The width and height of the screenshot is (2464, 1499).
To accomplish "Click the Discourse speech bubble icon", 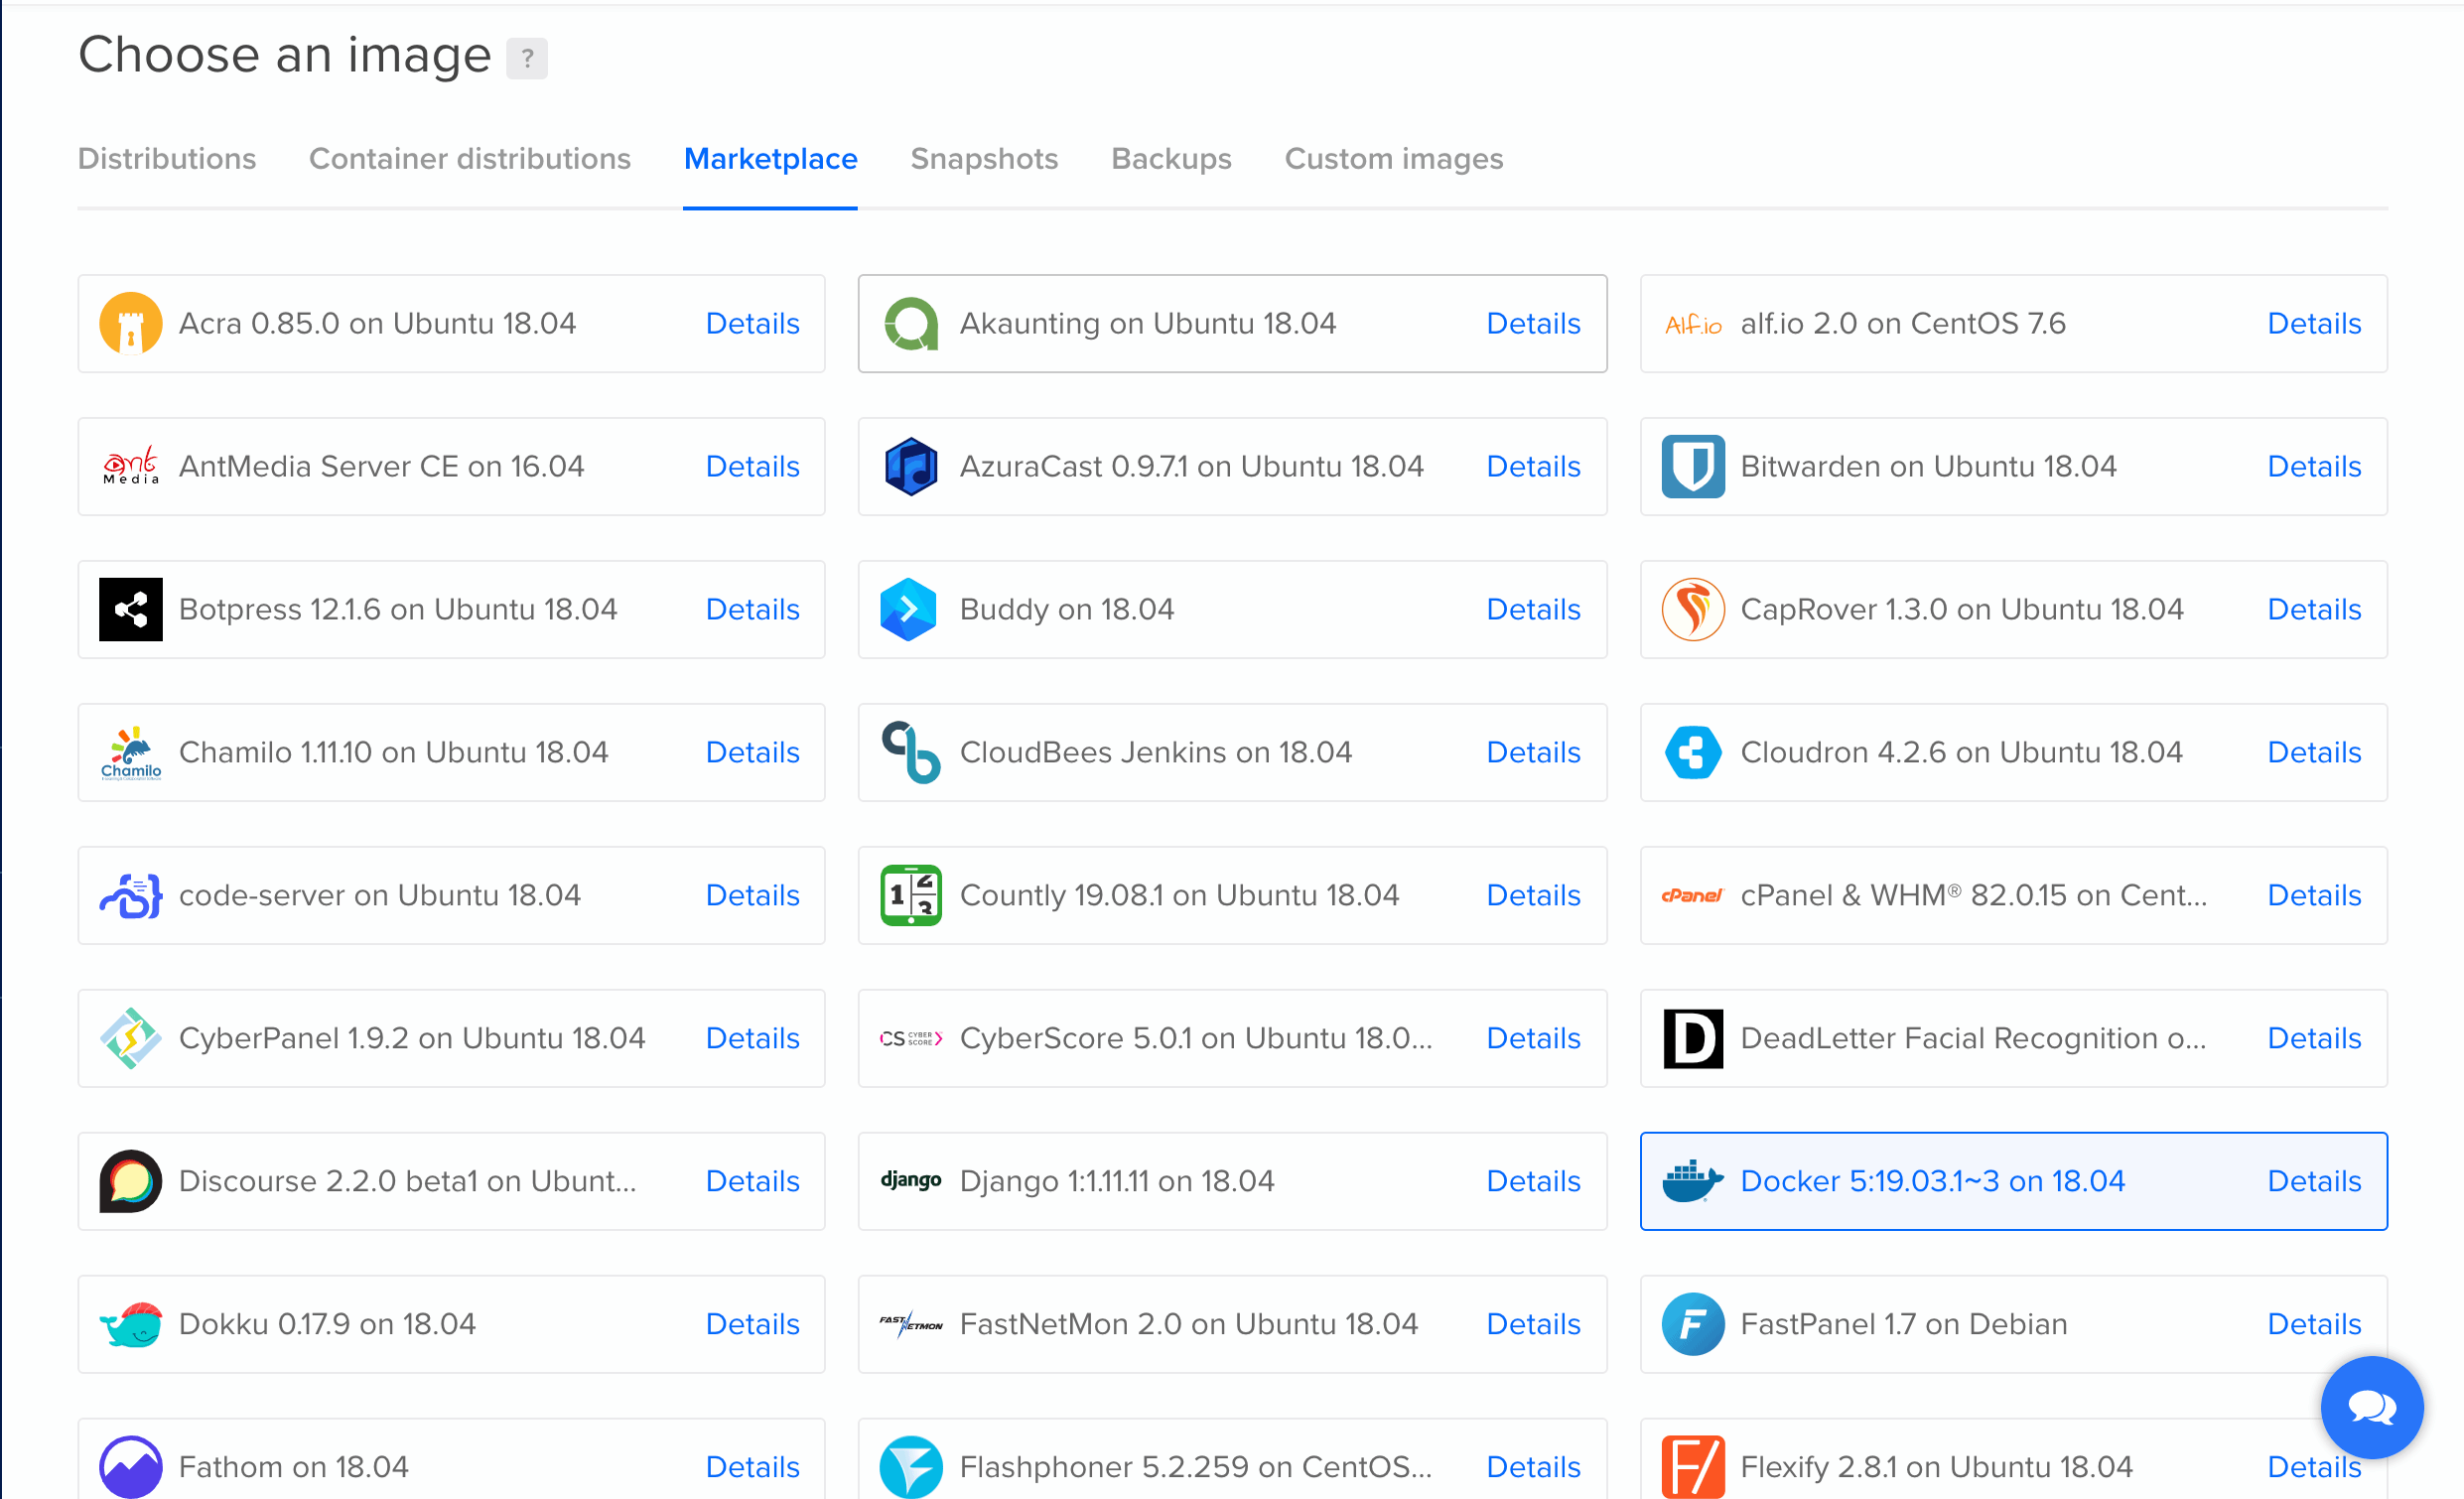I will [x=130, y=1181].
